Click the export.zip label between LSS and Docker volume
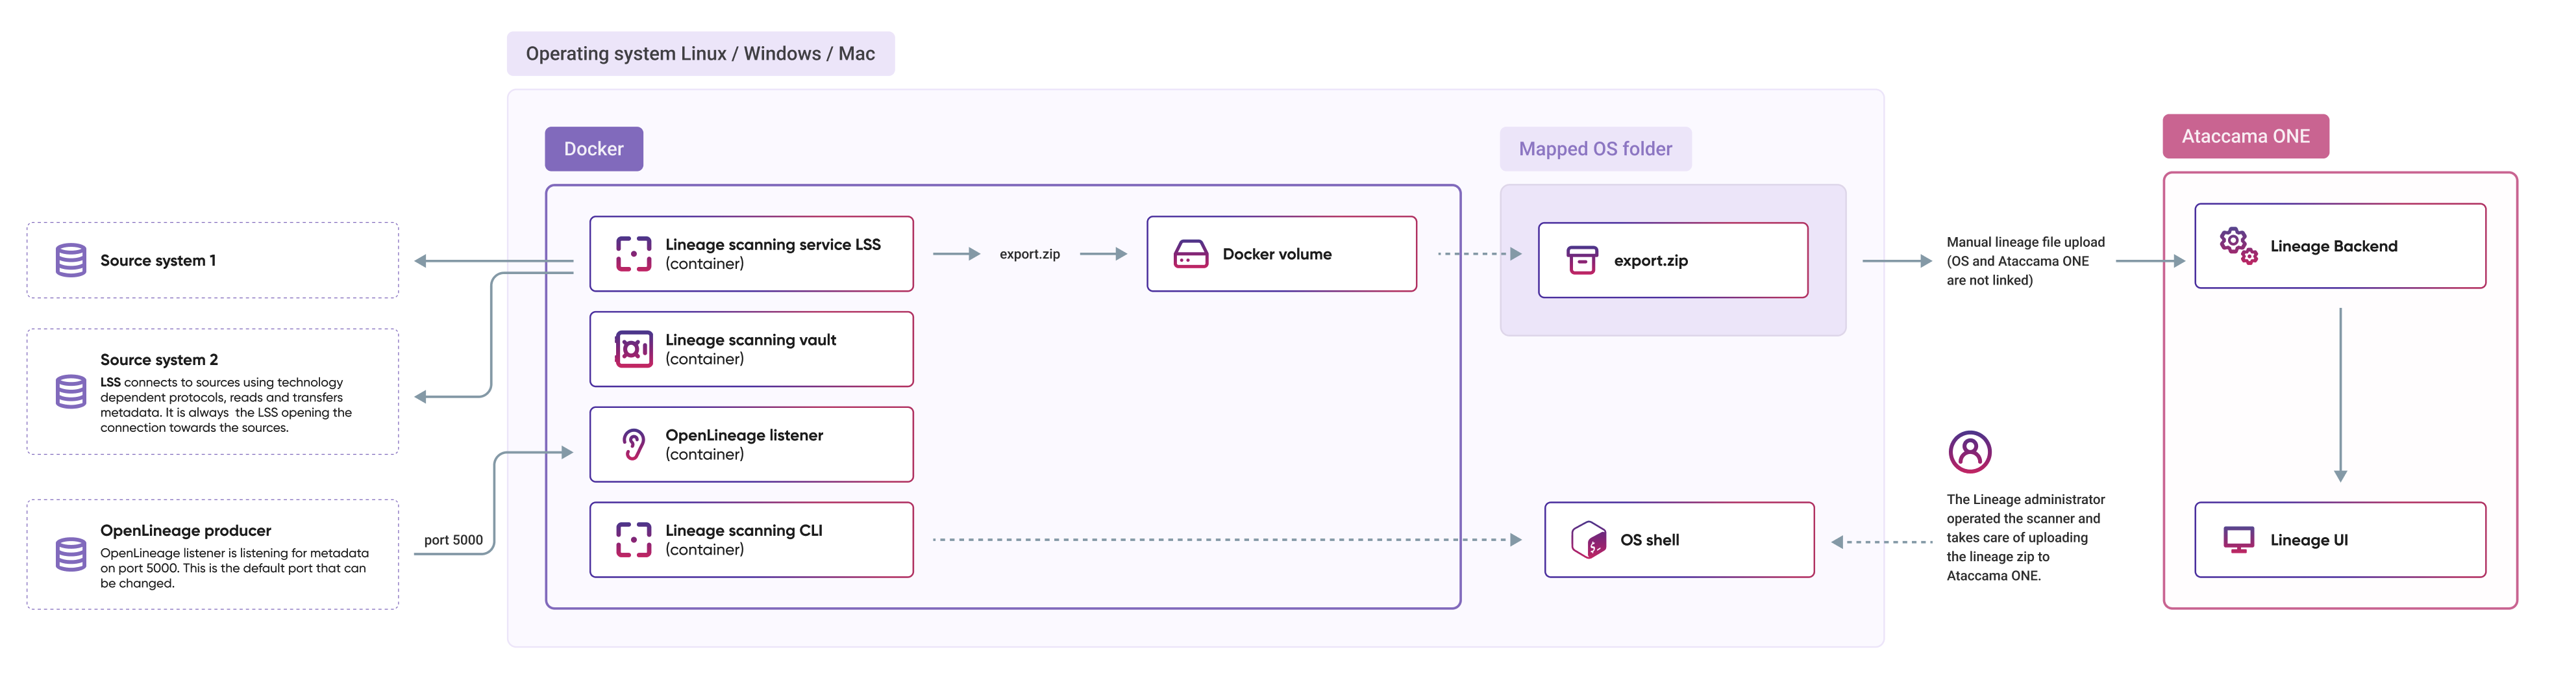Viewport: 2576px width, 695px height. click(x=1031, y=254)
